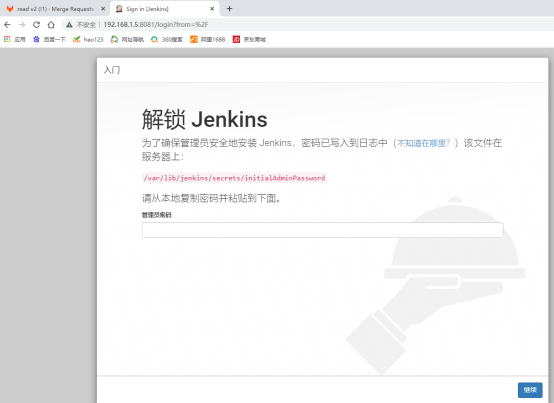The height and width of the screenshot is (403, 554).
Task: Click the browser forward arrow
Action: (22, 24)
